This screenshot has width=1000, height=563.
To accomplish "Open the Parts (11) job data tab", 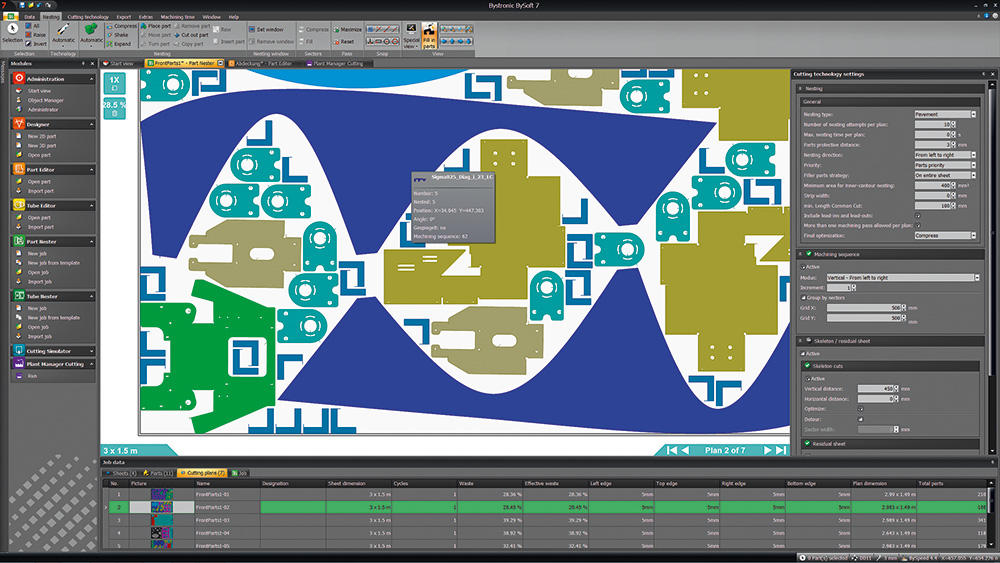I will (x=158, y=473).
